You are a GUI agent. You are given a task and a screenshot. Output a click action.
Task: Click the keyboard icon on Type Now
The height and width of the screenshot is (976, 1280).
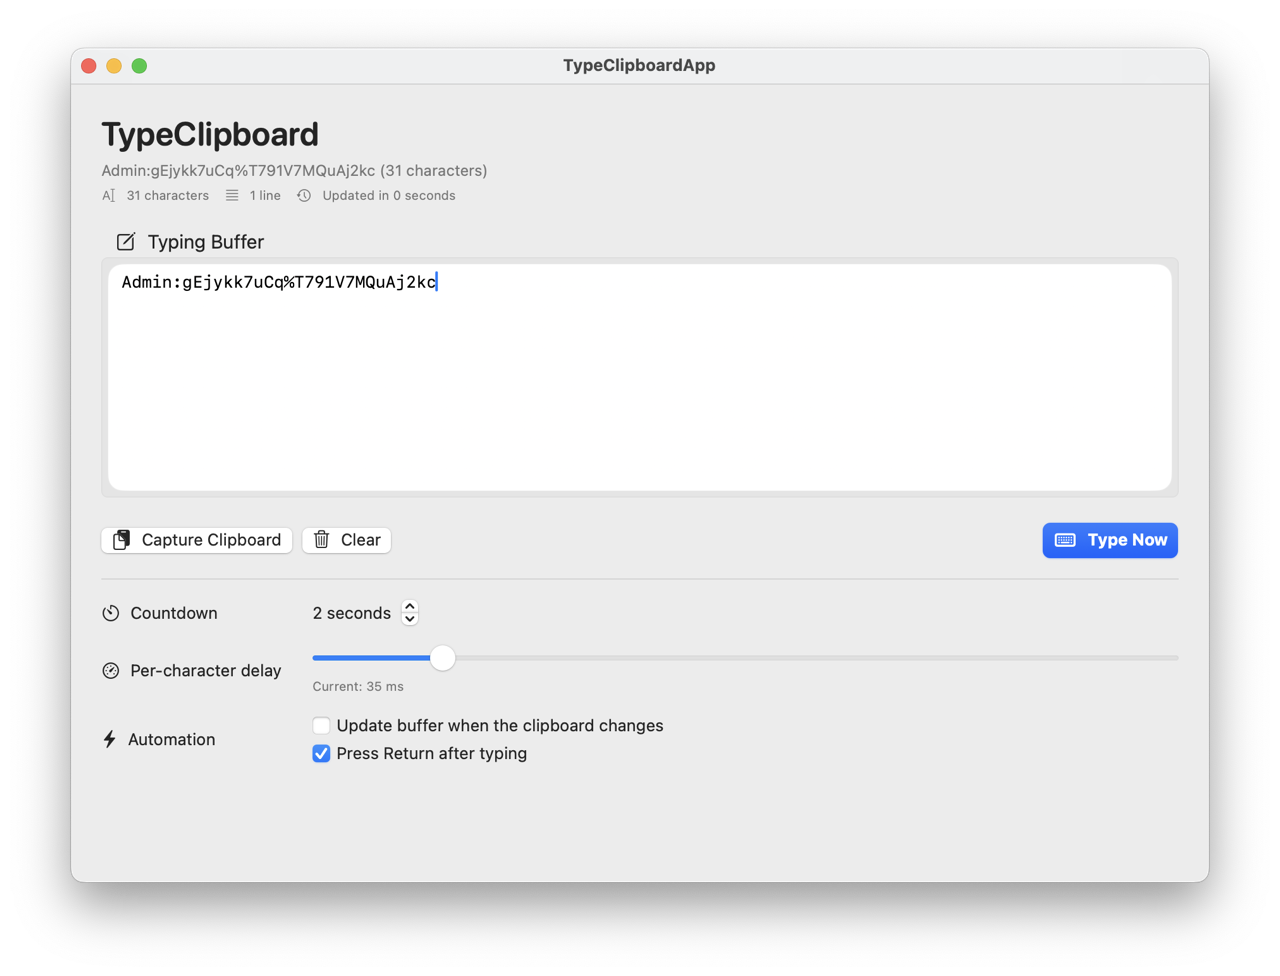[1065, 540]
